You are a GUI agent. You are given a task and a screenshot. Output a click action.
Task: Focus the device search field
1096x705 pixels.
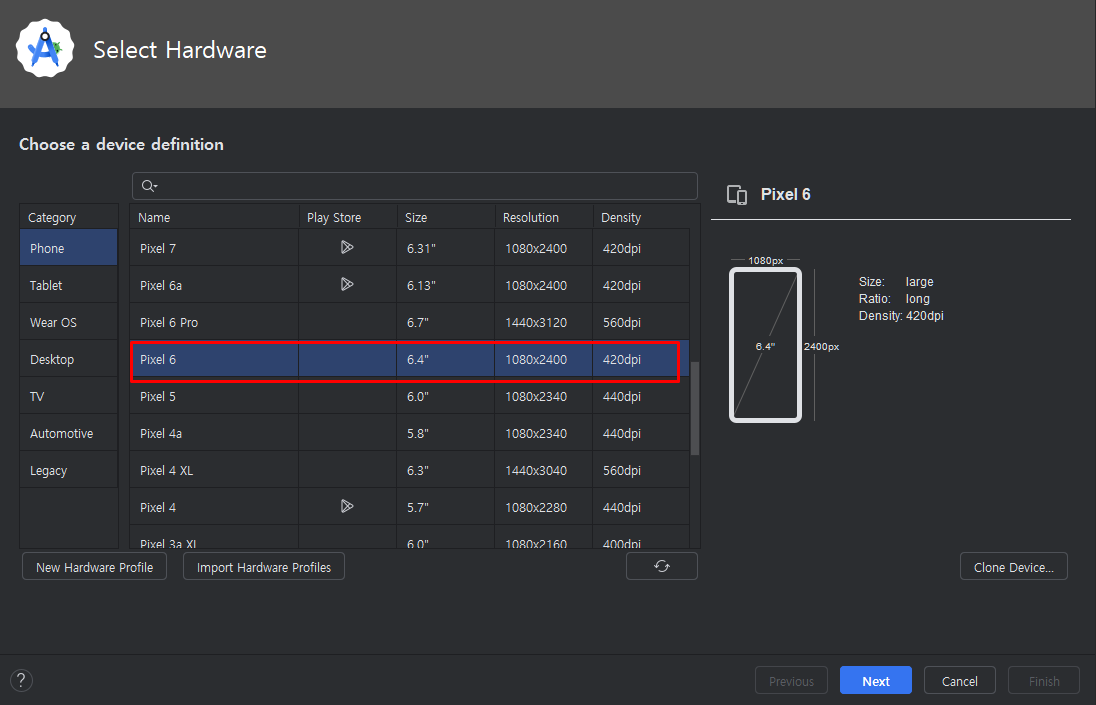point(414,186)
